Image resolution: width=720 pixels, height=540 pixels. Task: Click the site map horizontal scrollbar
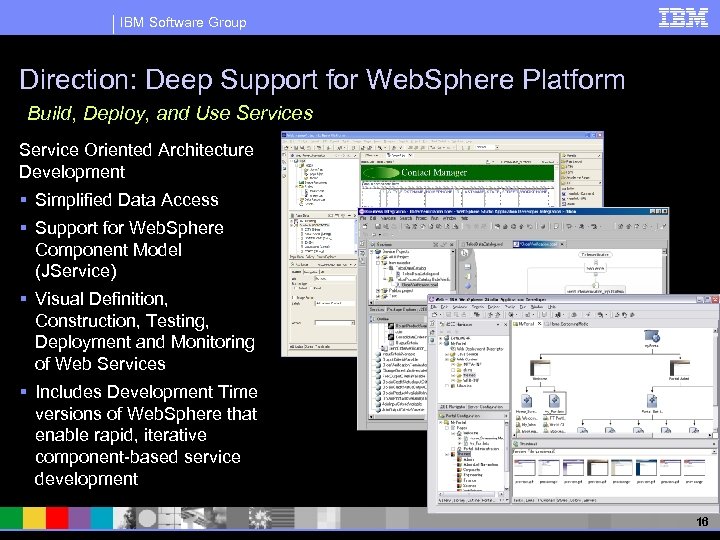point(613,435)
